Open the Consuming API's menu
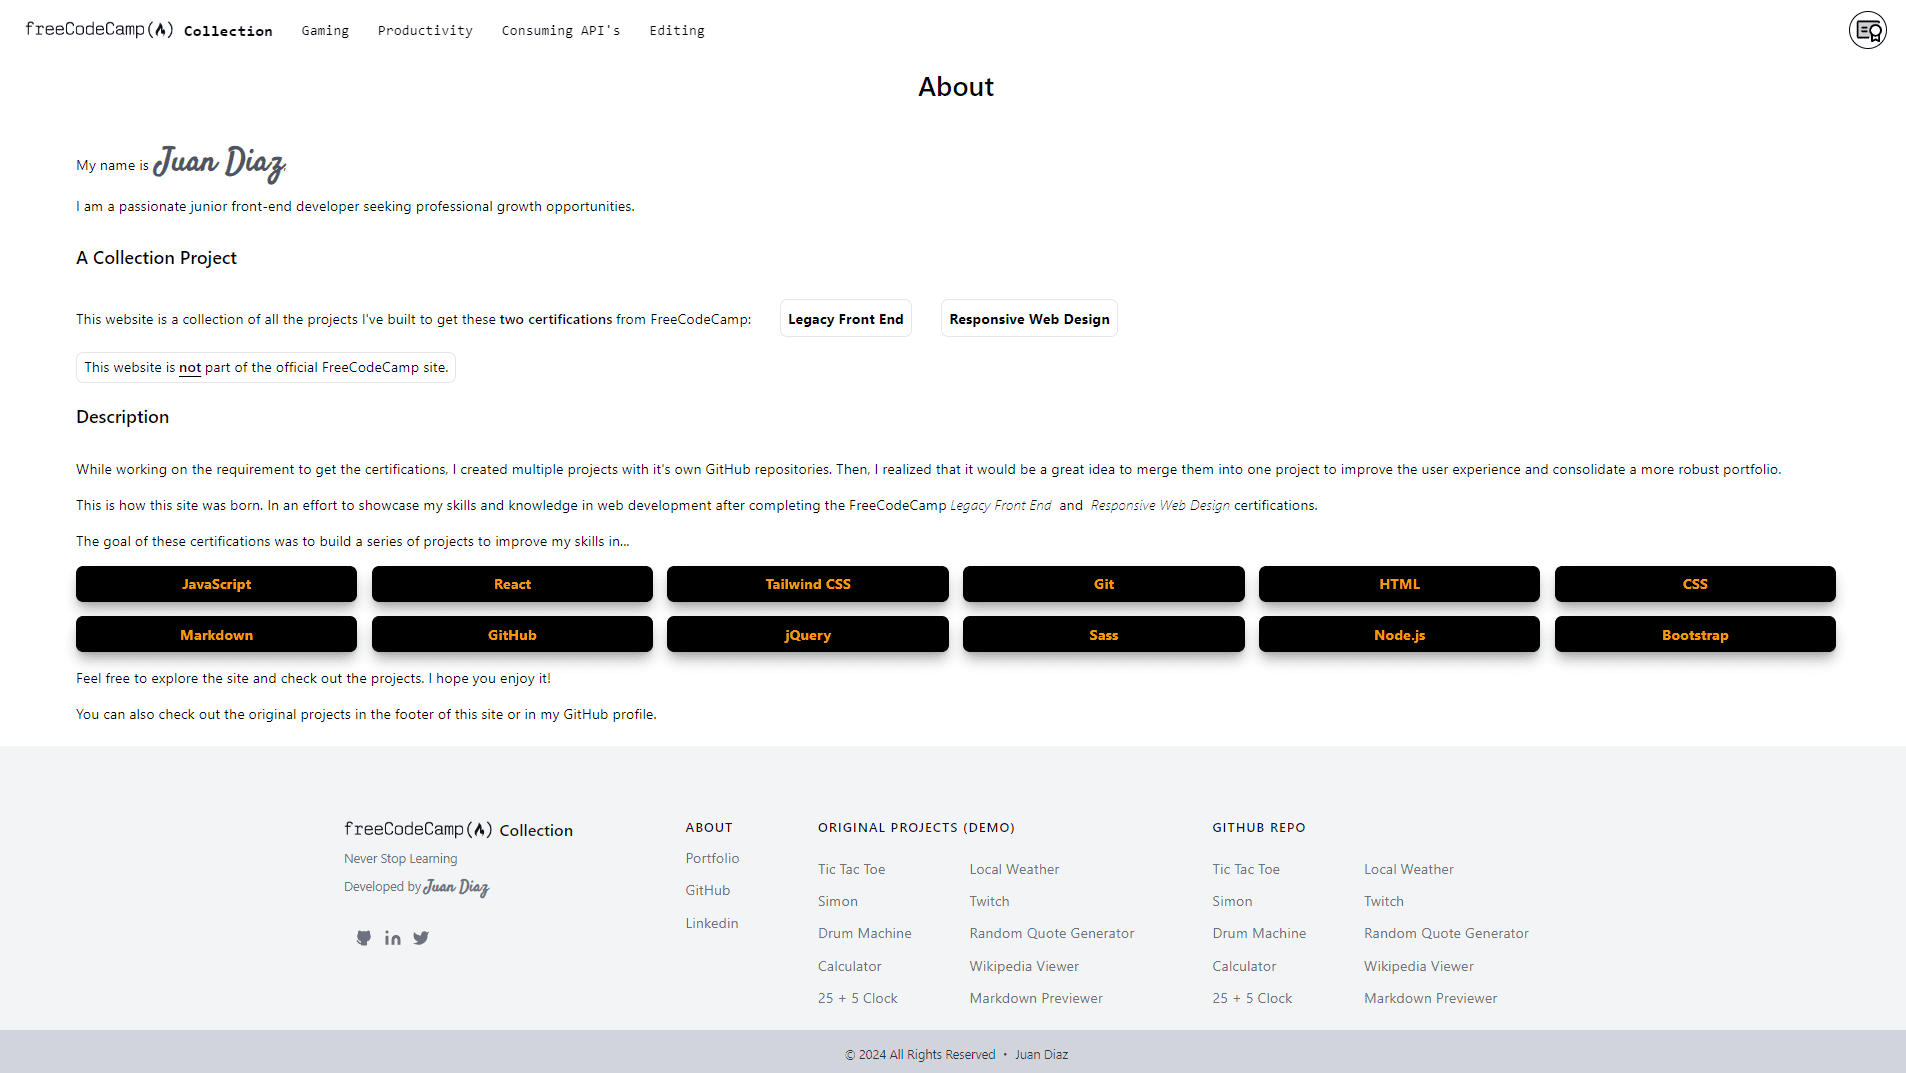1906x1073 pixels. pos(561,31)
